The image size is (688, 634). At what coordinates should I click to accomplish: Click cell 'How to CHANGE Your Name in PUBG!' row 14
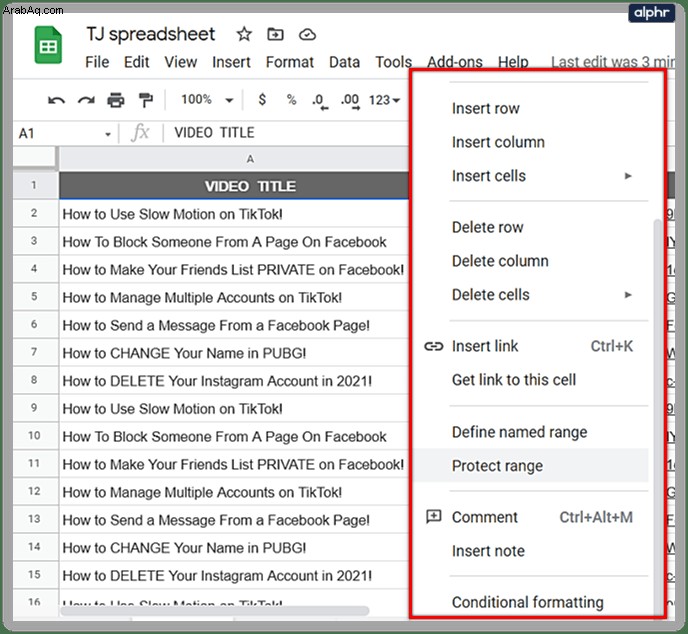click(x=234, y=548)
